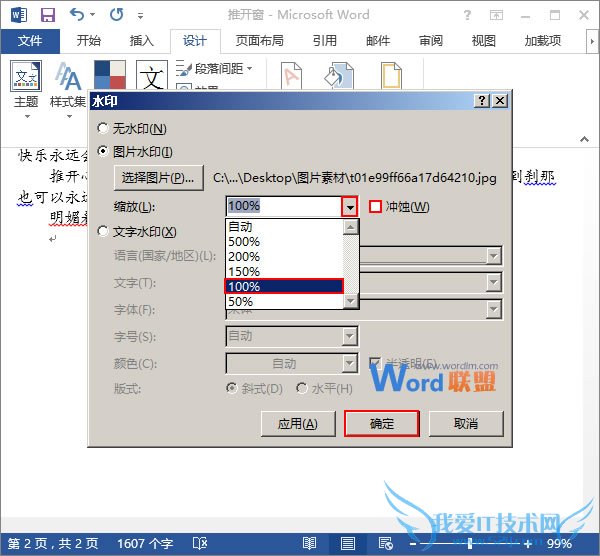Click the scale combo box dropdown arrow
The width and height of the screenshot is (600, 556).
tap(350, 207)
